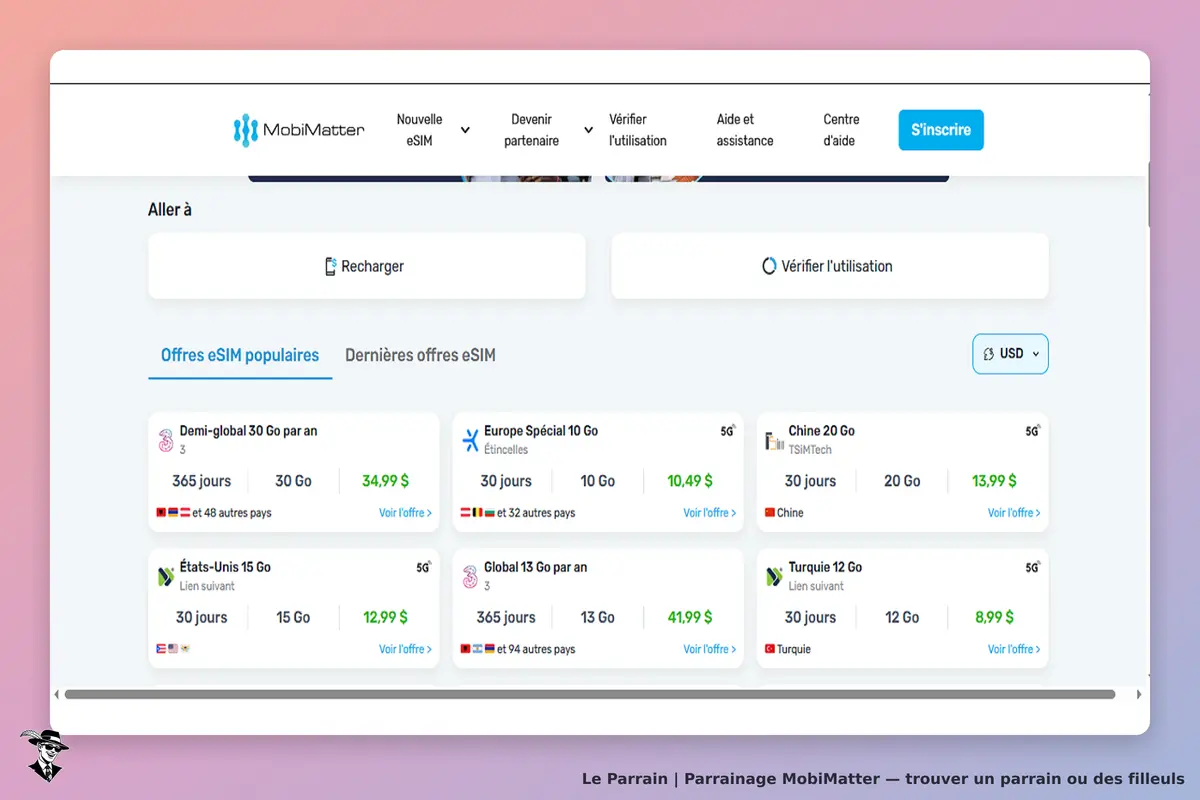Click the 5G badge on États-Unis 15 Go card
This screenshot has width=1200, height=800.
click(x=424, y=567)
